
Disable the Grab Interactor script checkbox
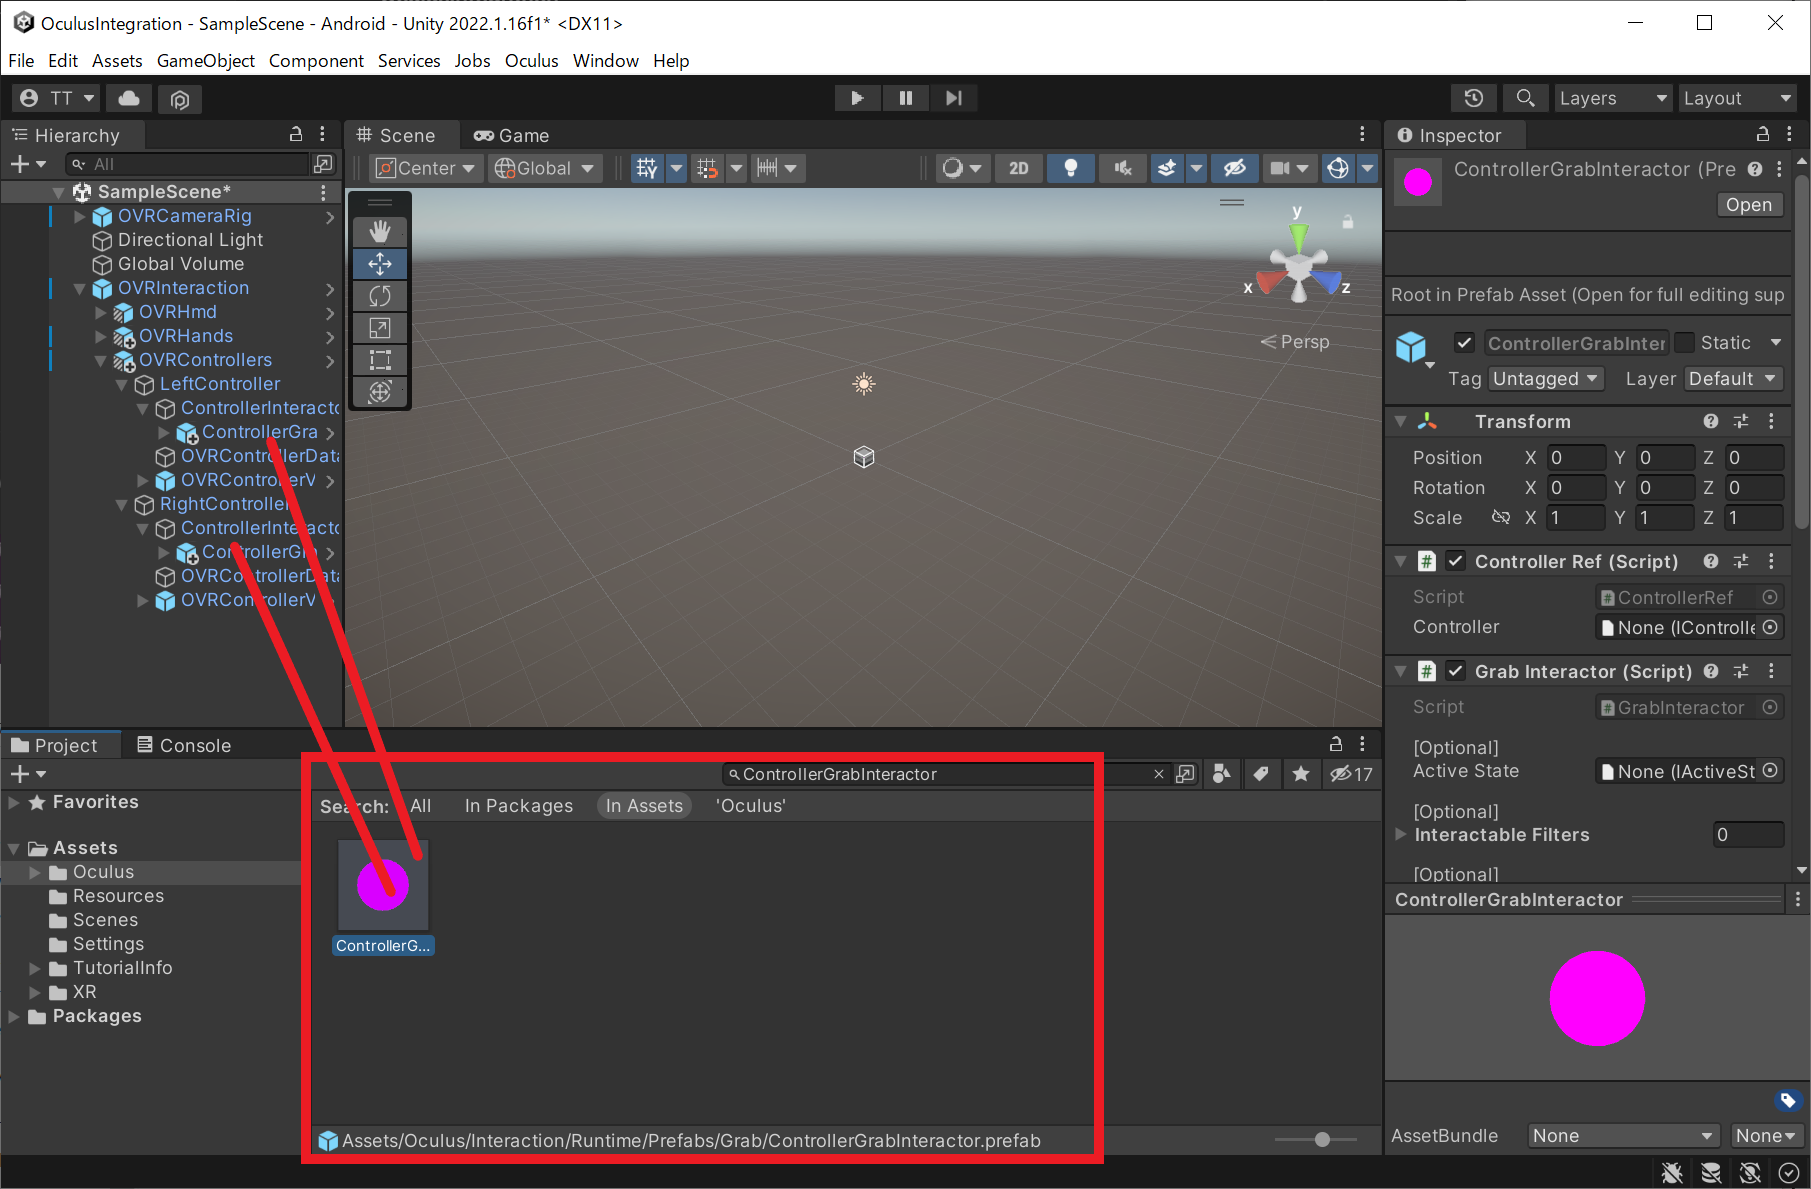pos(1455,671)
